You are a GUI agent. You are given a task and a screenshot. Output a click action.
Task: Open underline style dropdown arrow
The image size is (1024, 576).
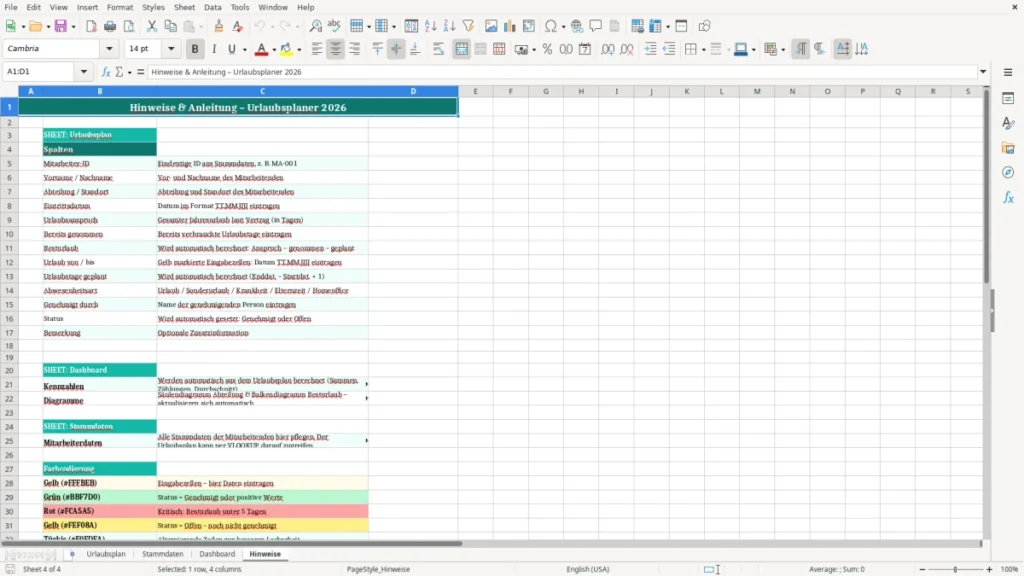244,50
